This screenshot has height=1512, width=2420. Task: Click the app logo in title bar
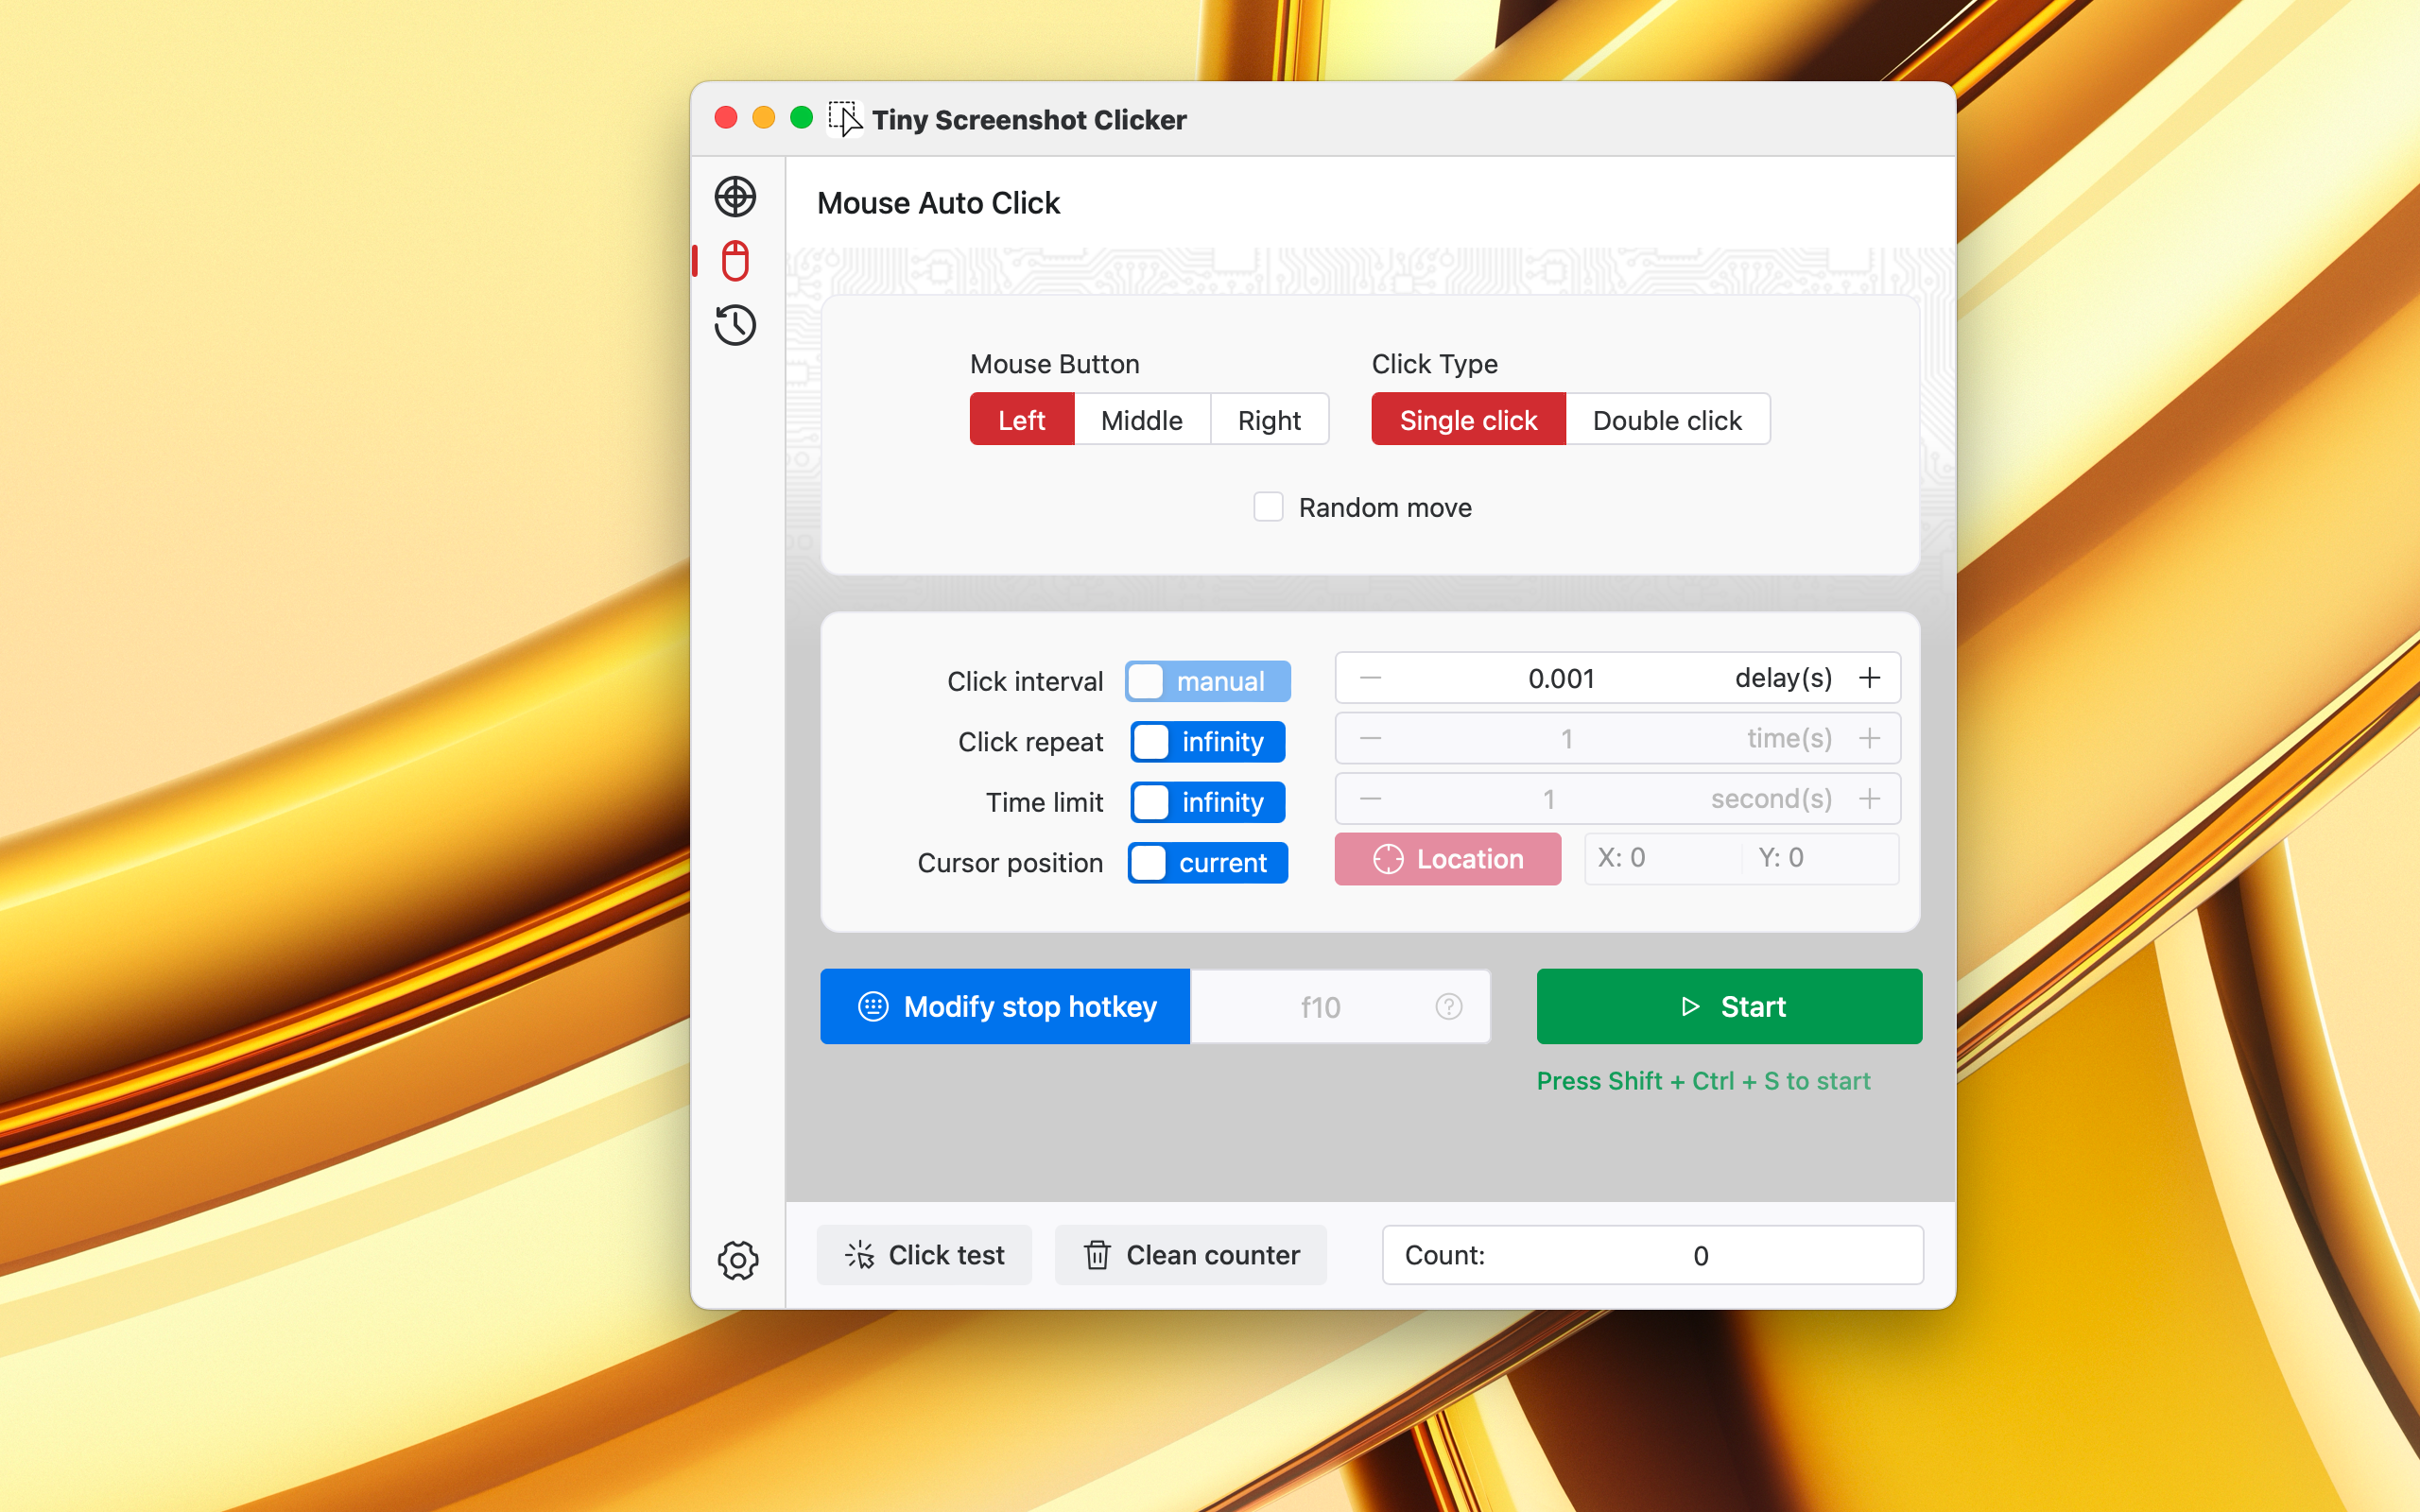click(845, 118)
